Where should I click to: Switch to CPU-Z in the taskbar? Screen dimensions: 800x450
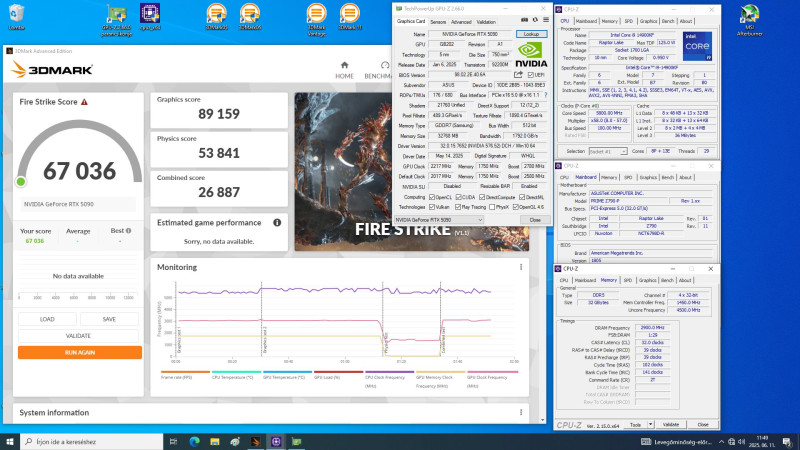point(276,441)
